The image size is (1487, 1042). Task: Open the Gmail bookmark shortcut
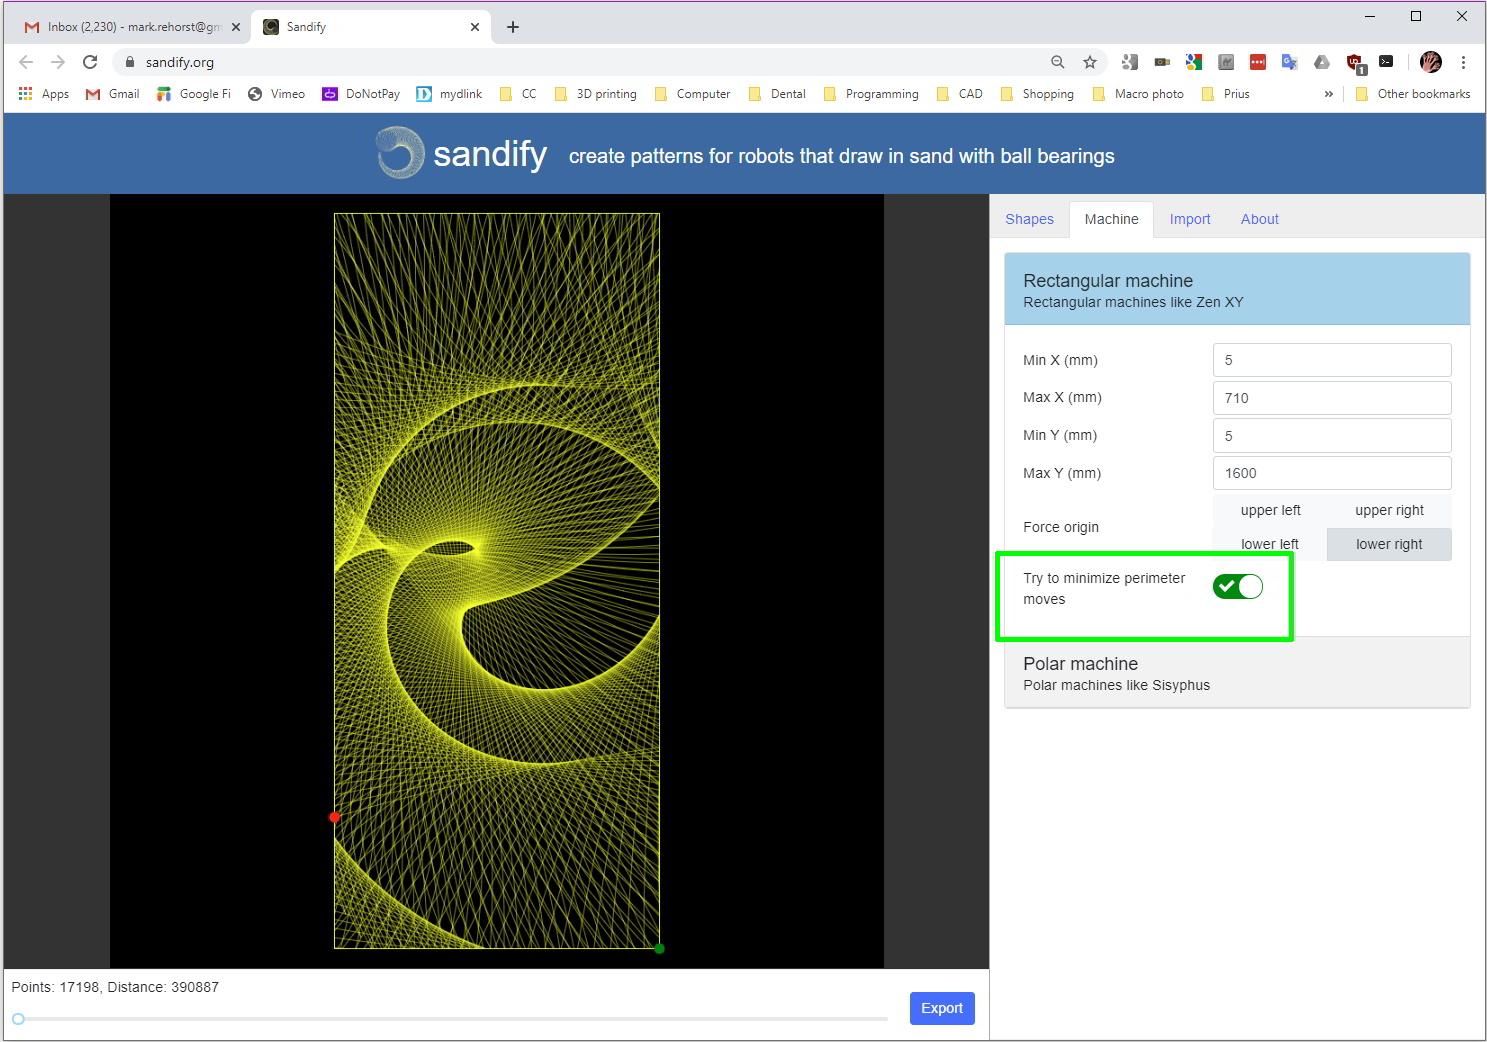pos(111,93)
